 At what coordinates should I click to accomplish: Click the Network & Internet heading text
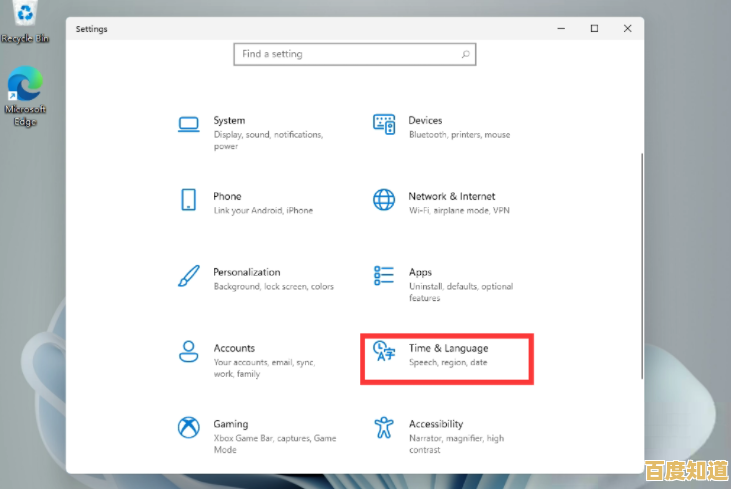pyautogui.click(x=451, y=196)
